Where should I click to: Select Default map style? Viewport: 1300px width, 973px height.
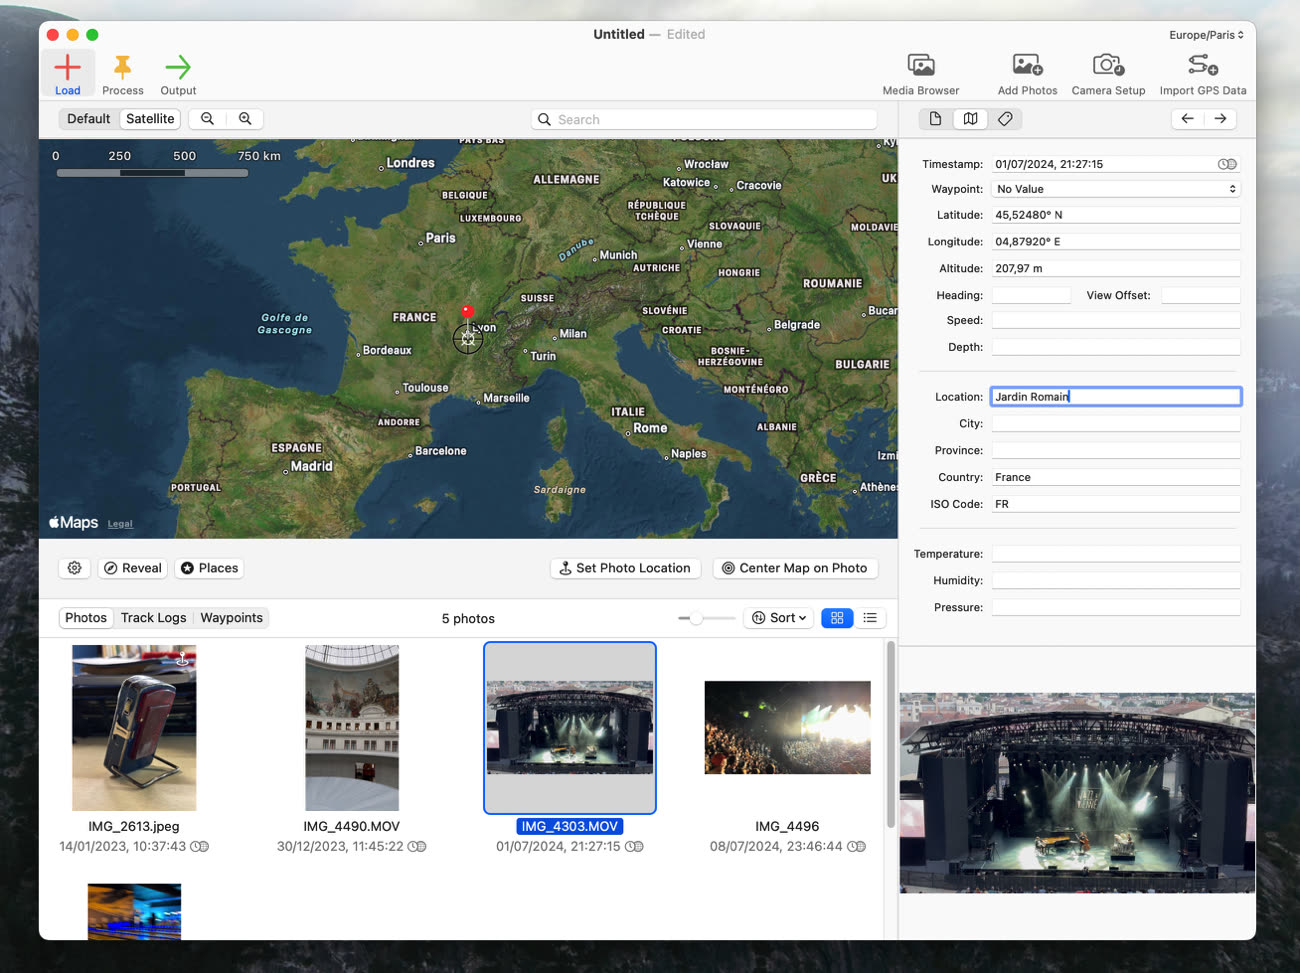pos(89,118)
